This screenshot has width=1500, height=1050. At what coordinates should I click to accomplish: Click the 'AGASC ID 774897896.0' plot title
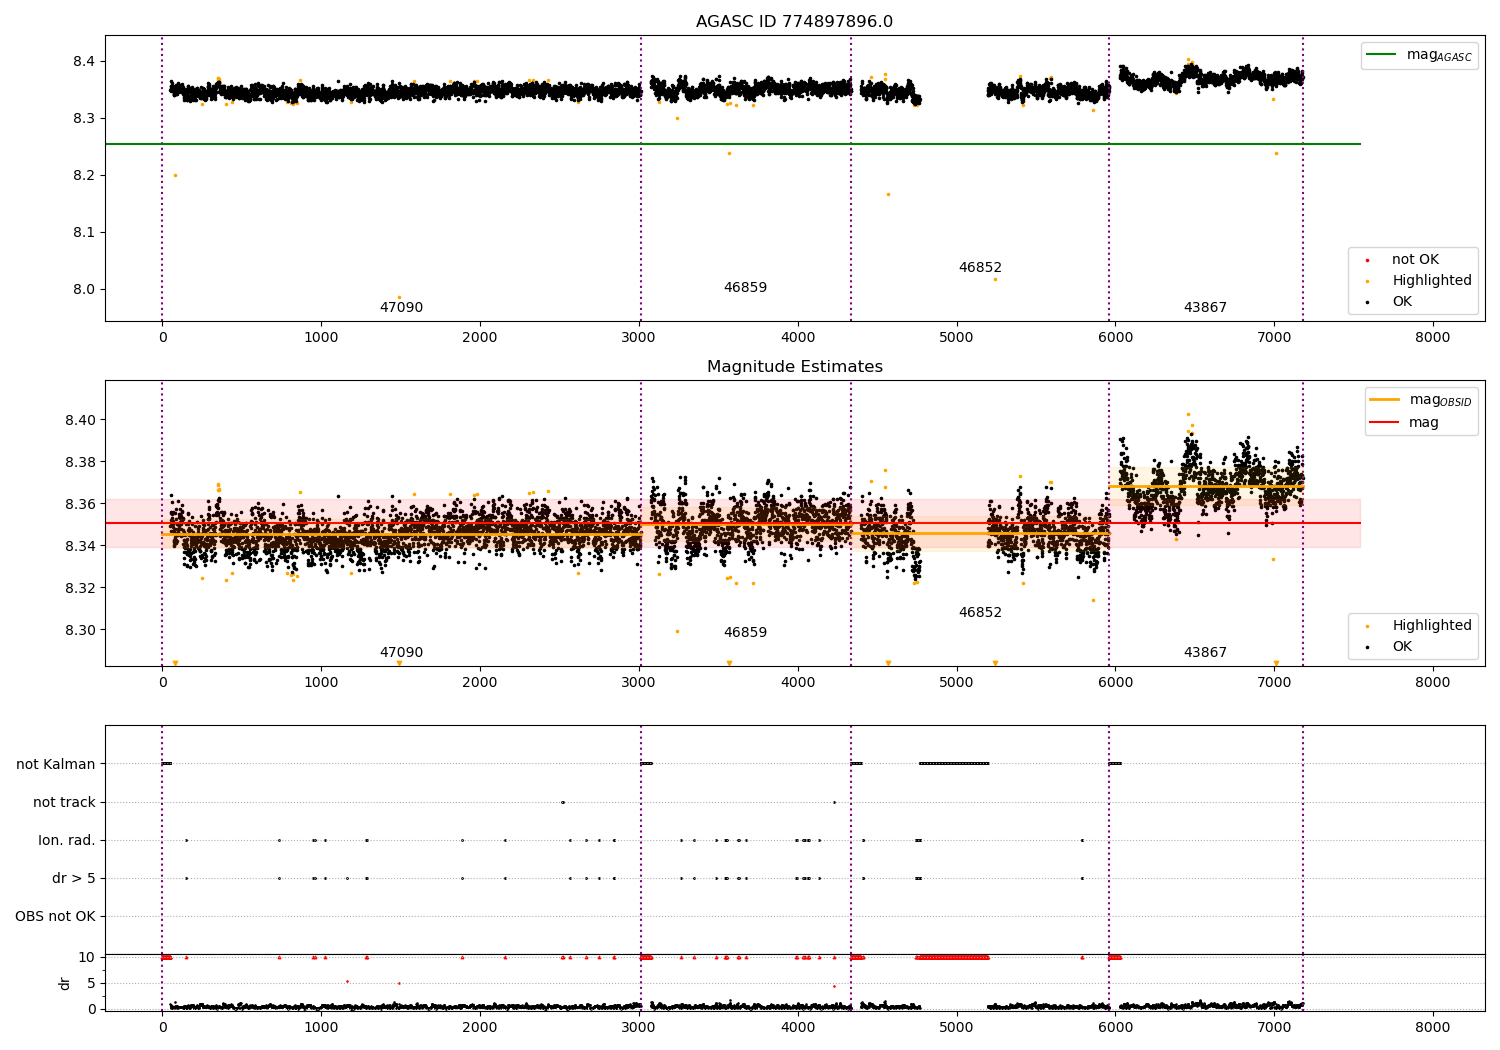(794, 22)
